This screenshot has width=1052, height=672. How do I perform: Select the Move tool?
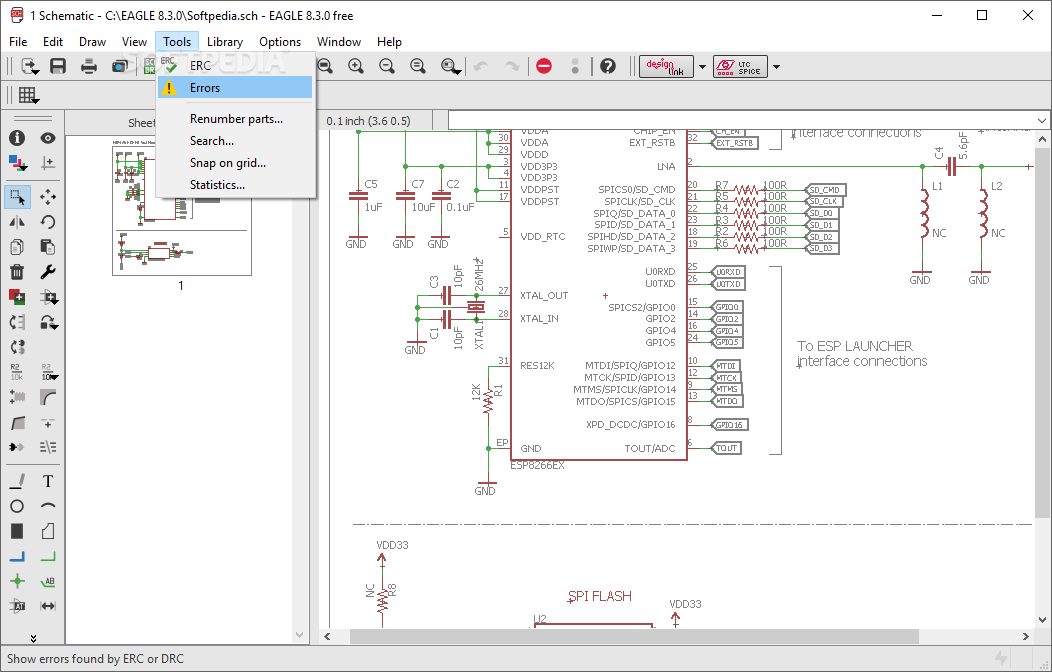point(48,197)
